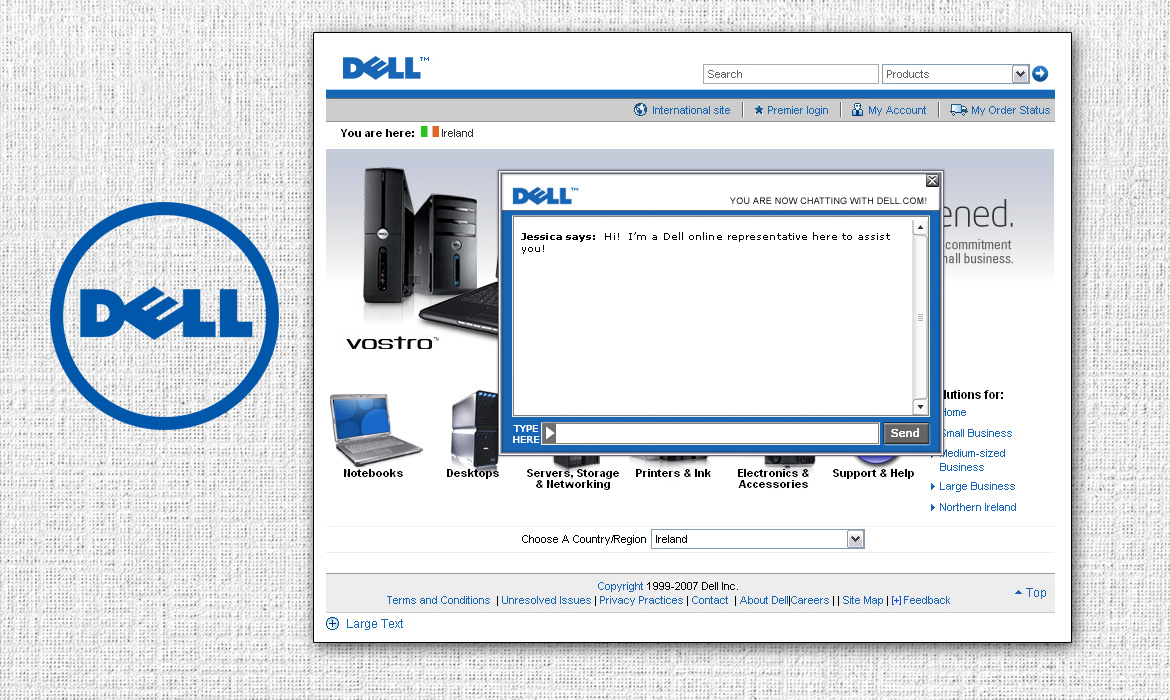Select Large Business solutions link

(977, 486)
